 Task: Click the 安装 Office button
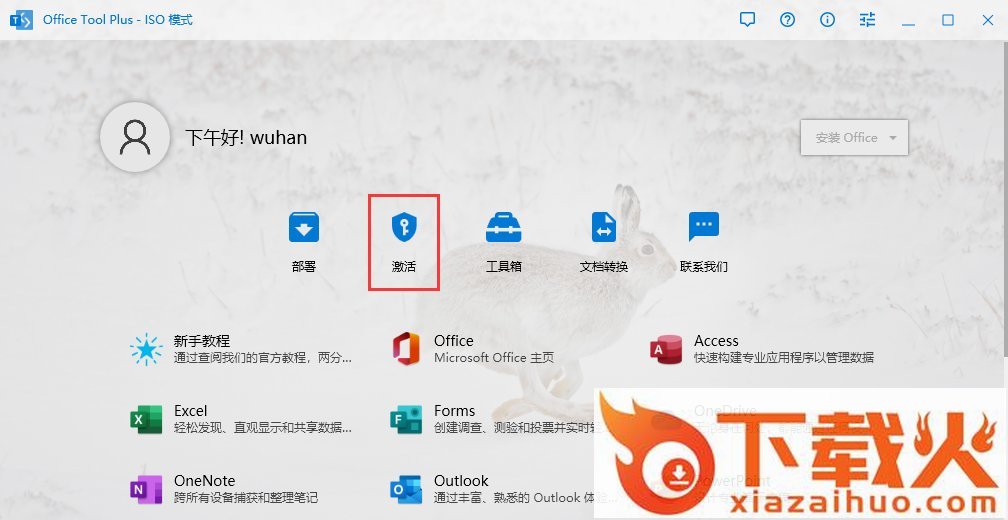click(x=854, y=138)
